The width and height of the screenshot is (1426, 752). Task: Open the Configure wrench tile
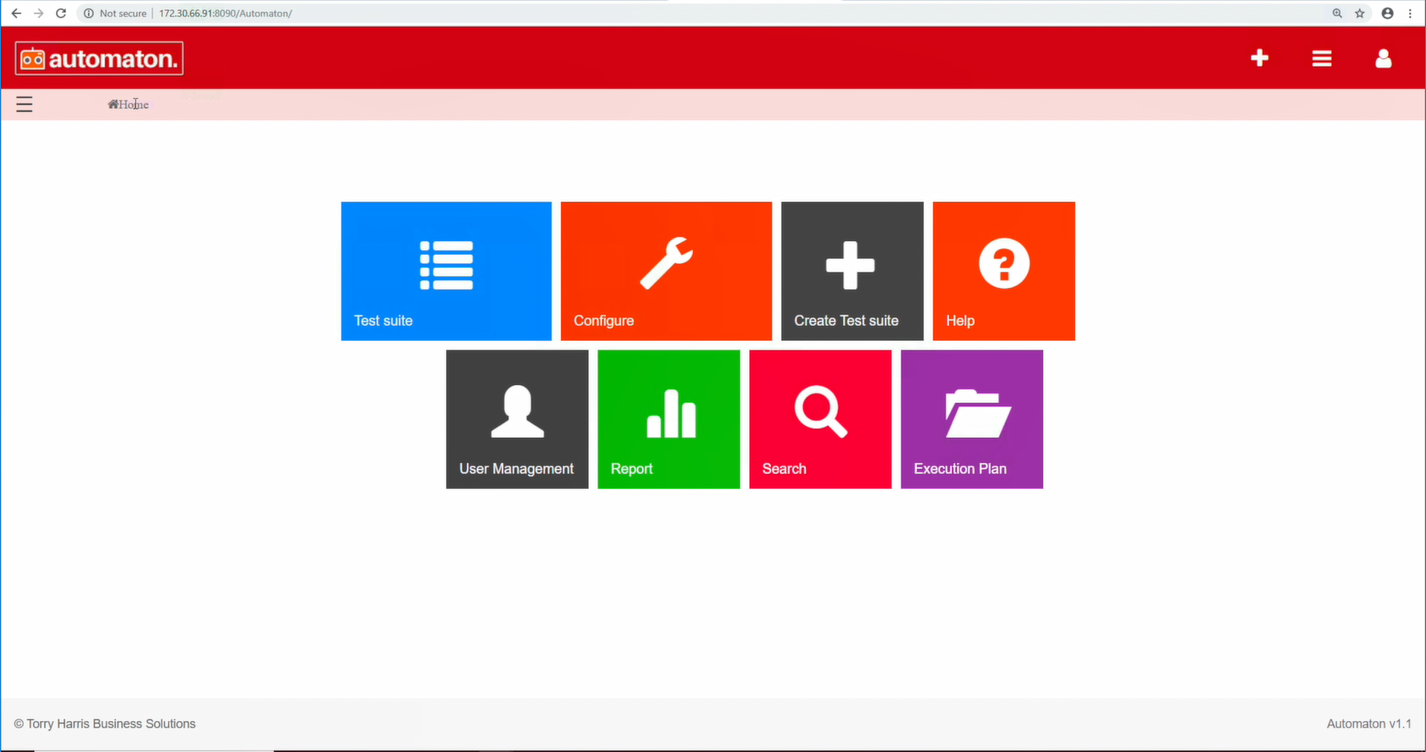pyautogui.click(x=666, y=271)
